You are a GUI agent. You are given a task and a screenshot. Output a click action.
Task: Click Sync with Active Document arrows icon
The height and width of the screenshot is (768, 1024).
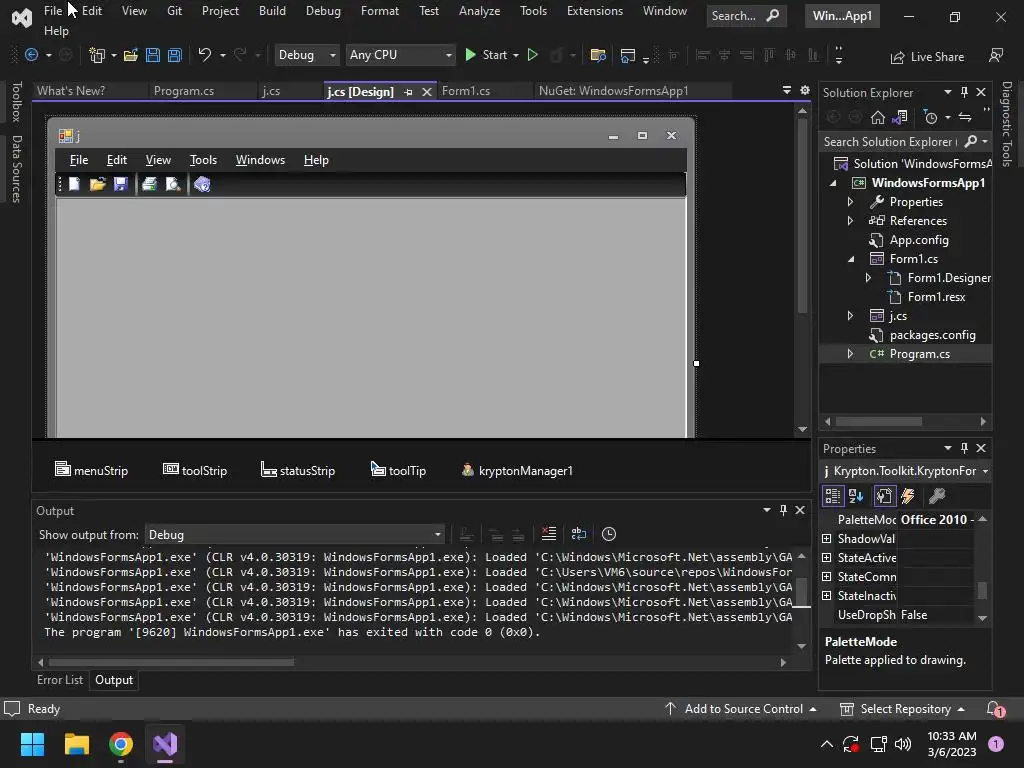click(x=965, y=118)
